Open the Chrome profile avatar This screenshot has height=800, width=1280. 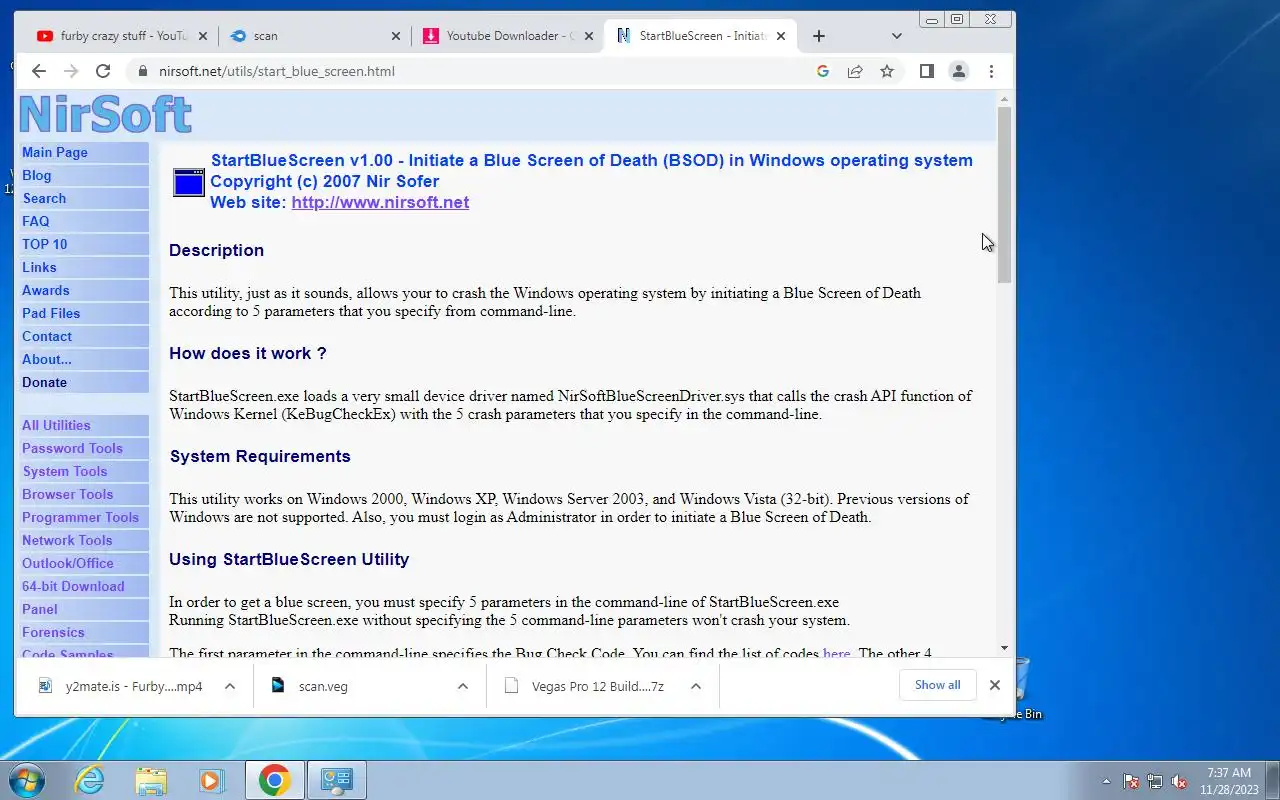coord(959,71)
